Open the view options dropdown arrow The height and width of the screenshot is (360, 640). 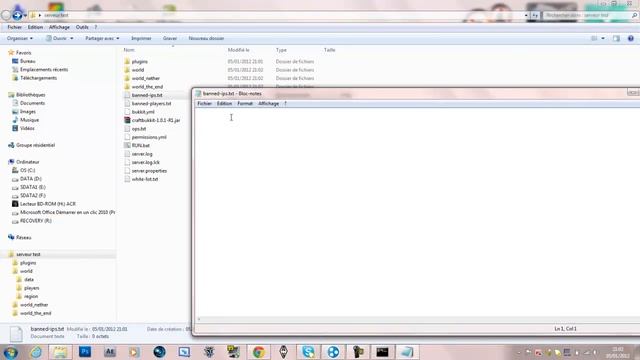tap(603, 38)
